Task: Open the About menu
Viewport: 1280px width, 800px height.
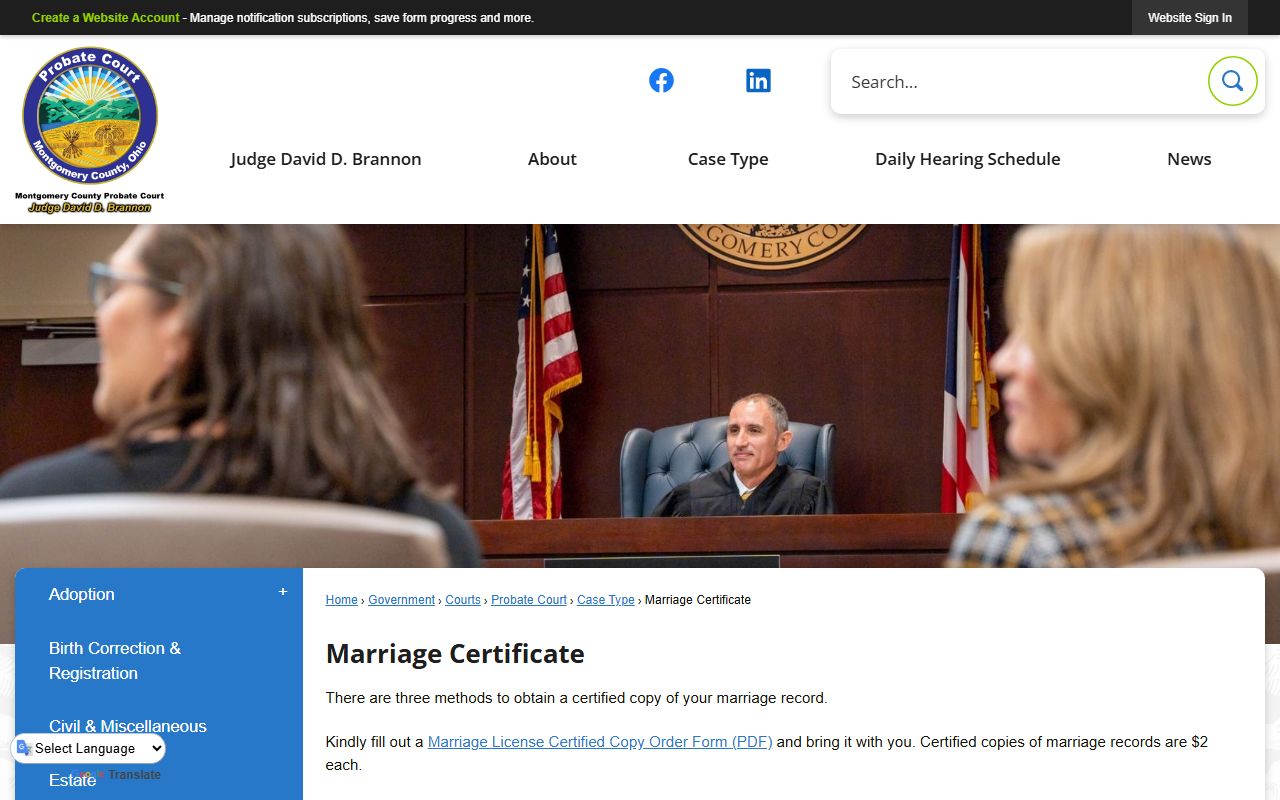Action: pyautogui.click(x=552, y=159)
